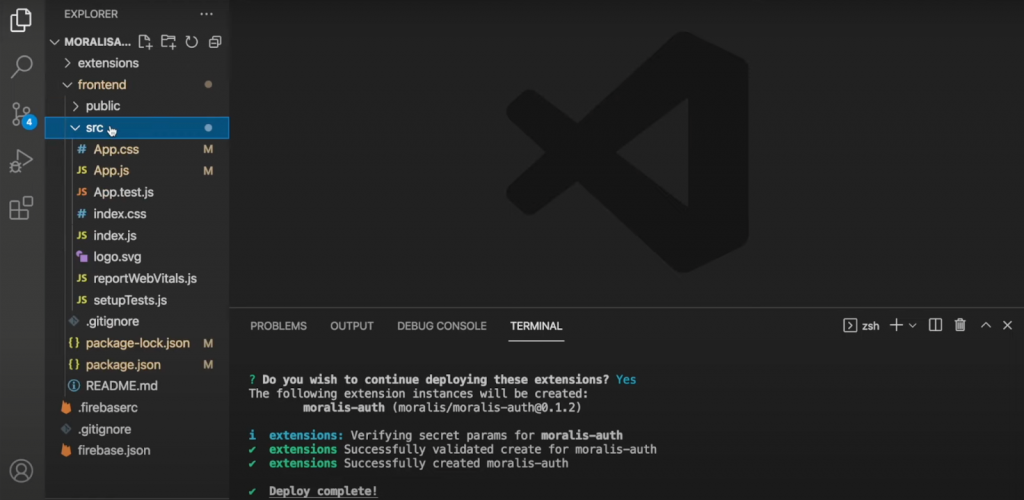Switch to the PROBLEMS tab
Viewport: 1024px width, 500px height.
[x=278, y=326]
